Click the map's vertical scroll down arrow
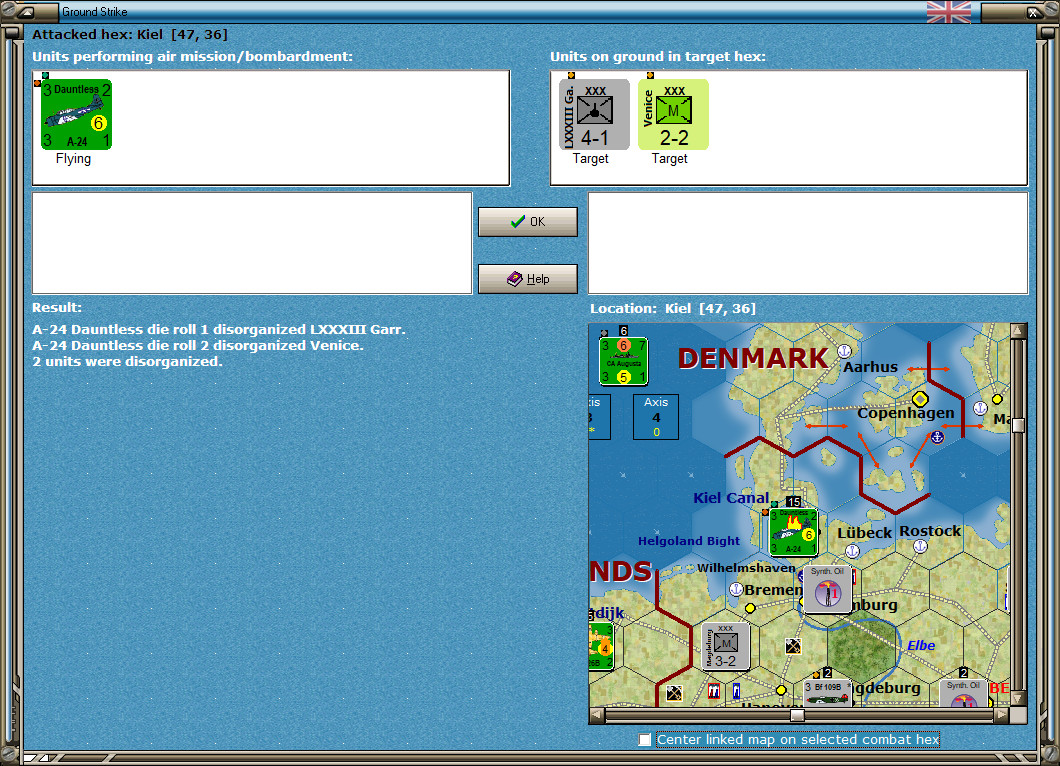Screen dimensions: 1060x766 1018,698
